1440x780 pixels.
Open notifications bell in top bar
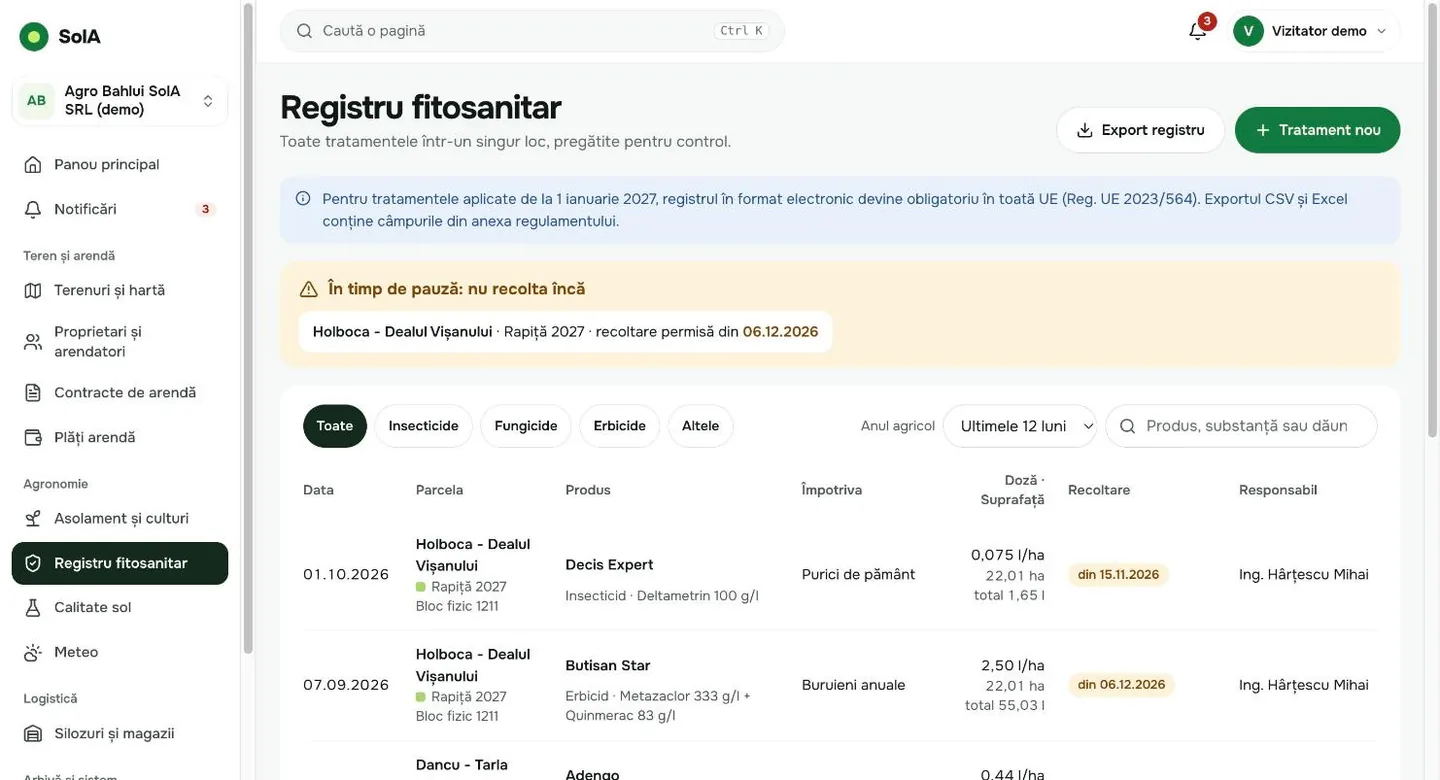pos(1198,31)
